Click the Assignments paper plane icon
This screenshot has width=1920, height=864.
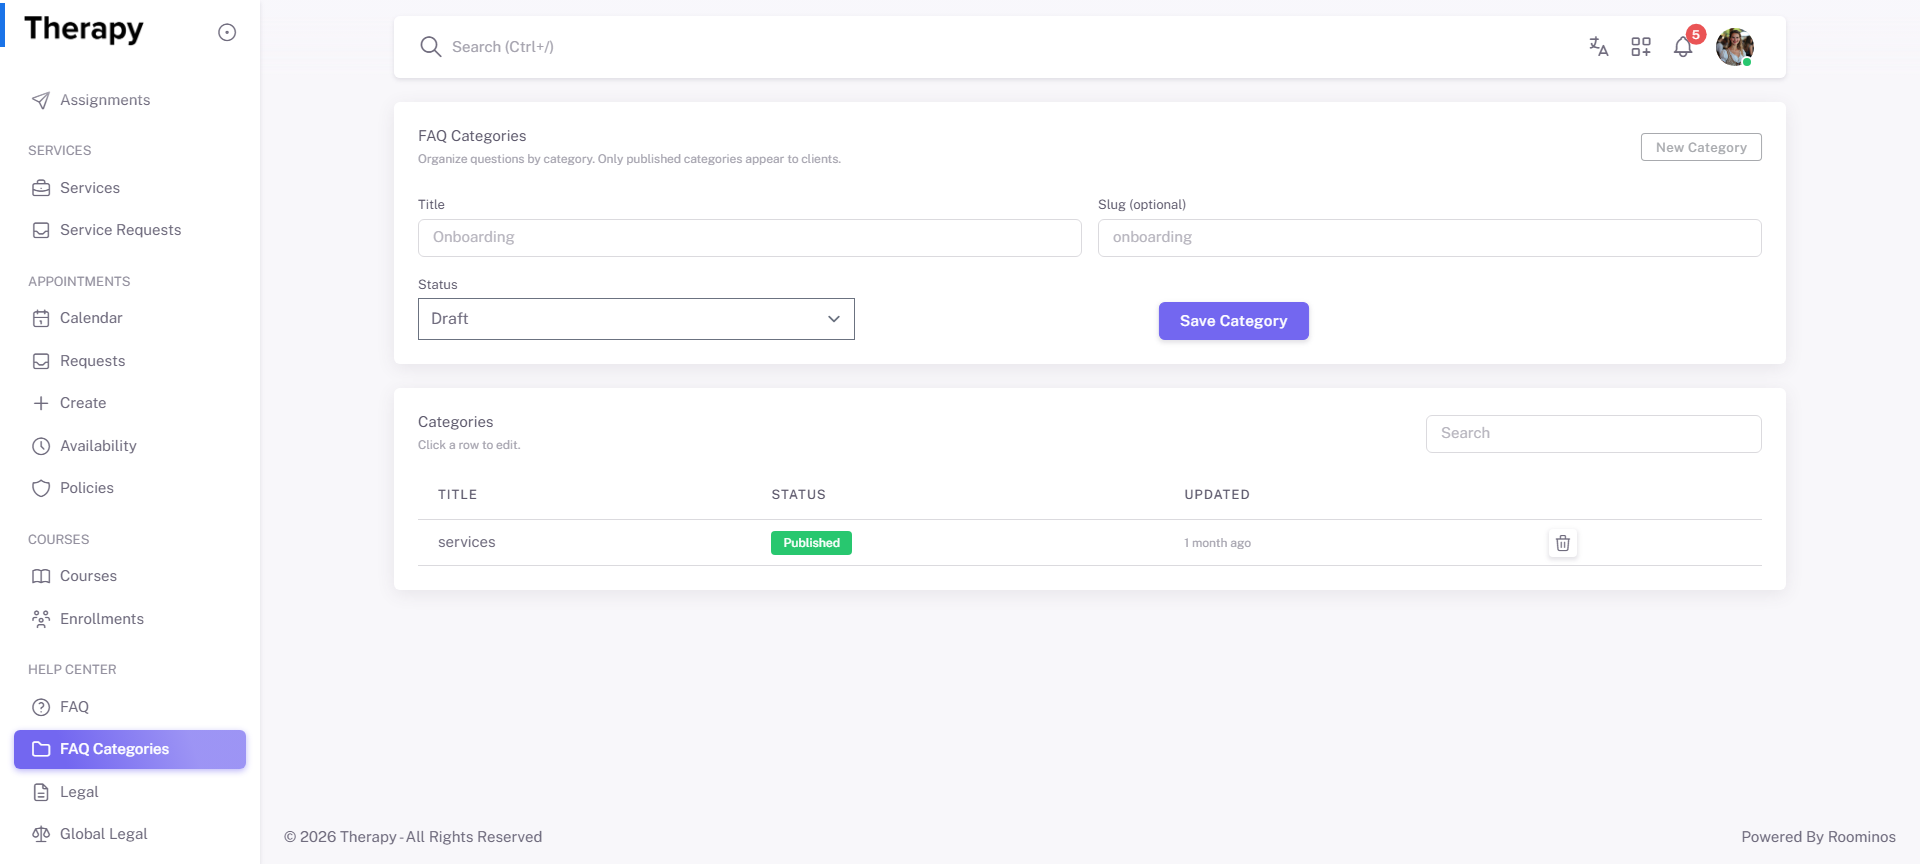(x=41, y=100)
